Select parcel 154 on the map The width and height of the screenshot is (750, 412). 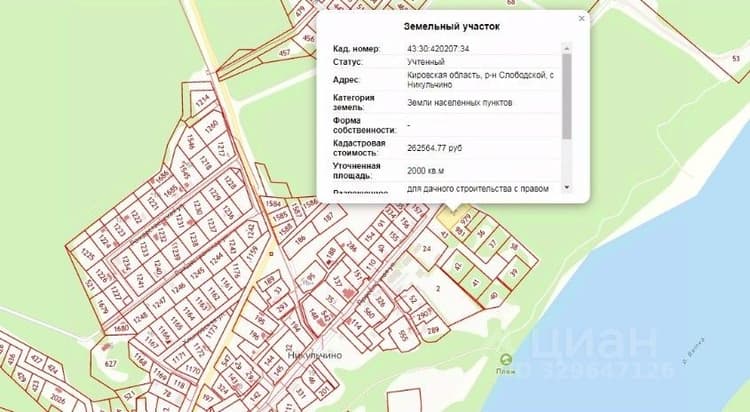pos(370,238)
